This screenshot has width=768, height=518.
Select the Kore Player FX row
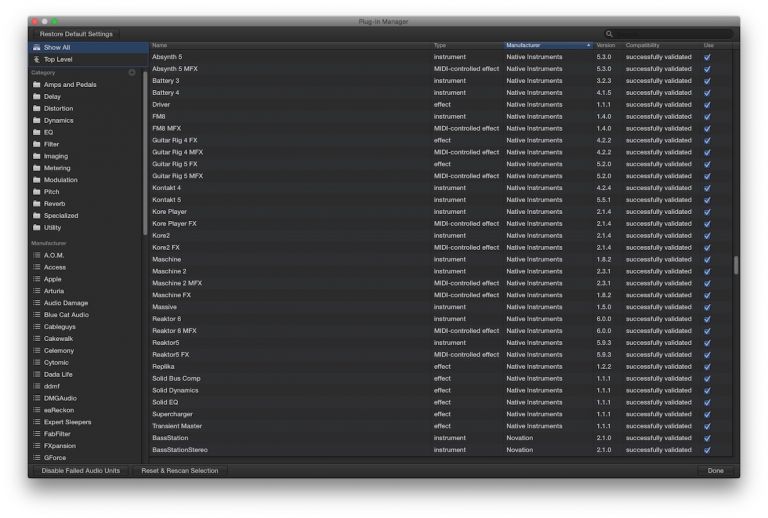coord(441,223)
